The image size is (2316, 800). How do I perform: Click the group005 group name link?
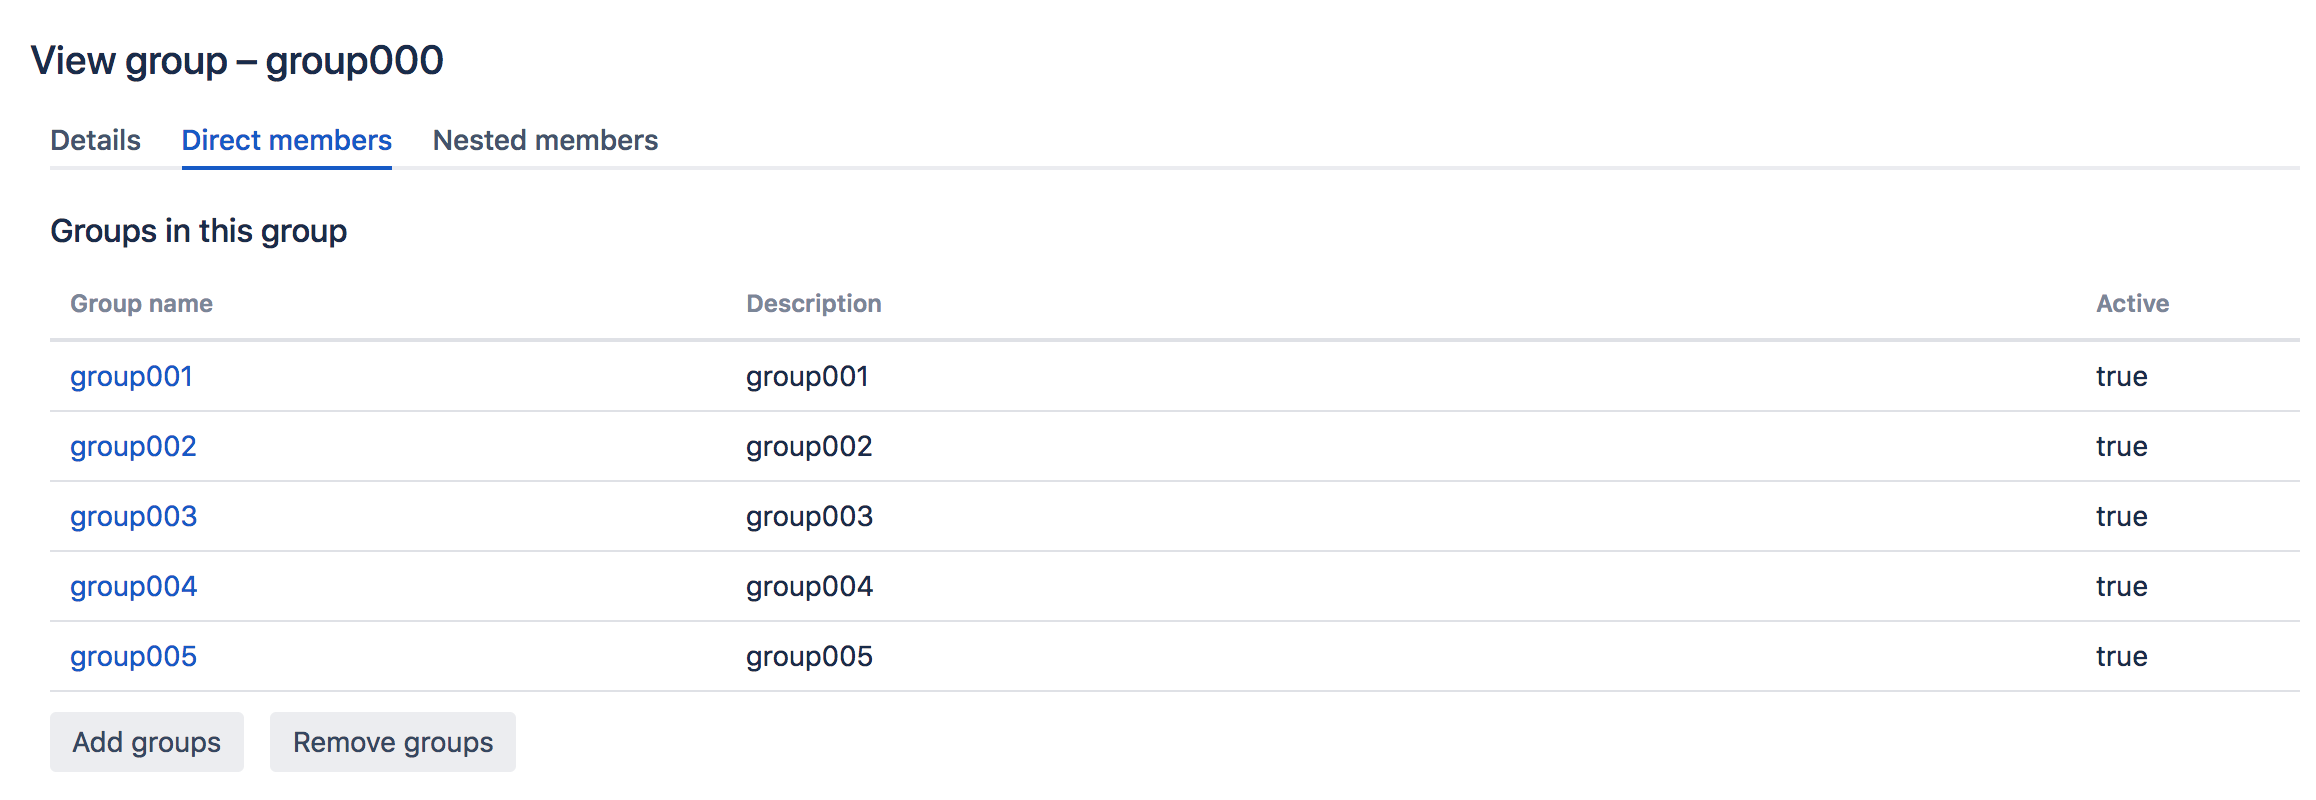133,657
